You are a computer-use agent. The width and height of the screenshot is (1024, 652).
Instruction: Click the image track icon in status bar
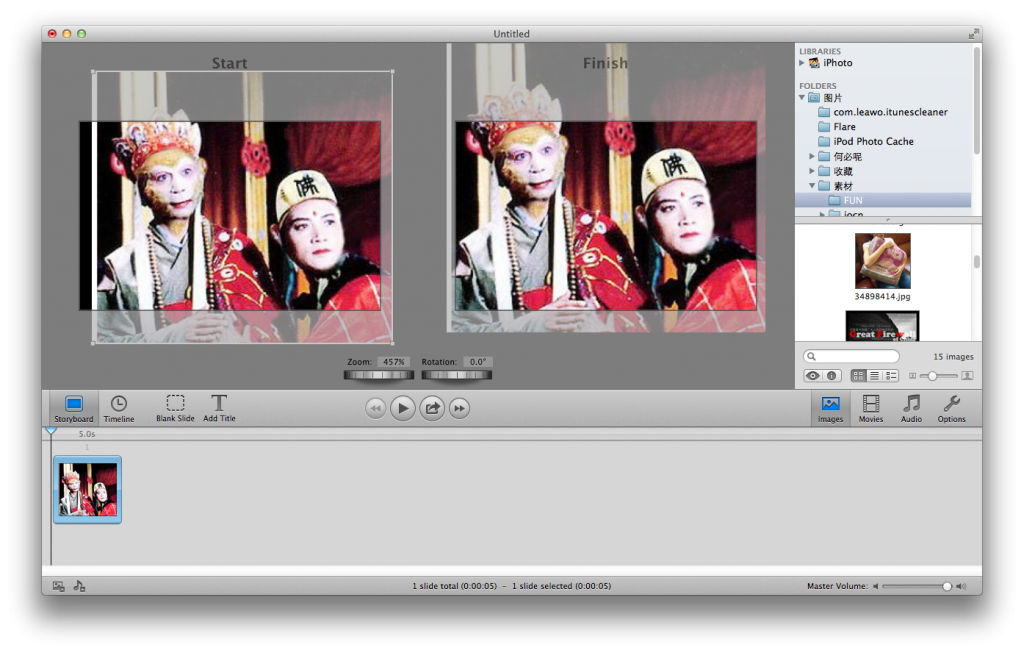coord(58,586)
